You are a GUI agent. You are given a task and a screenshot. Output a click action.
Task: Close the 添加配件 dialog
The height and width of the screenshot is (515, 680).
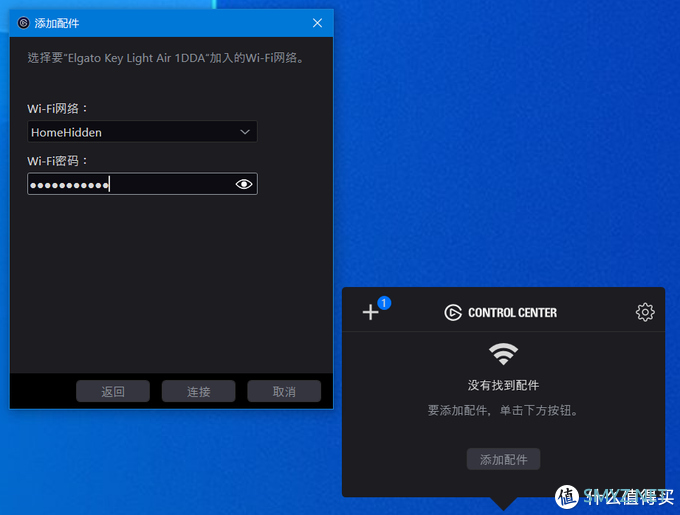317,23
